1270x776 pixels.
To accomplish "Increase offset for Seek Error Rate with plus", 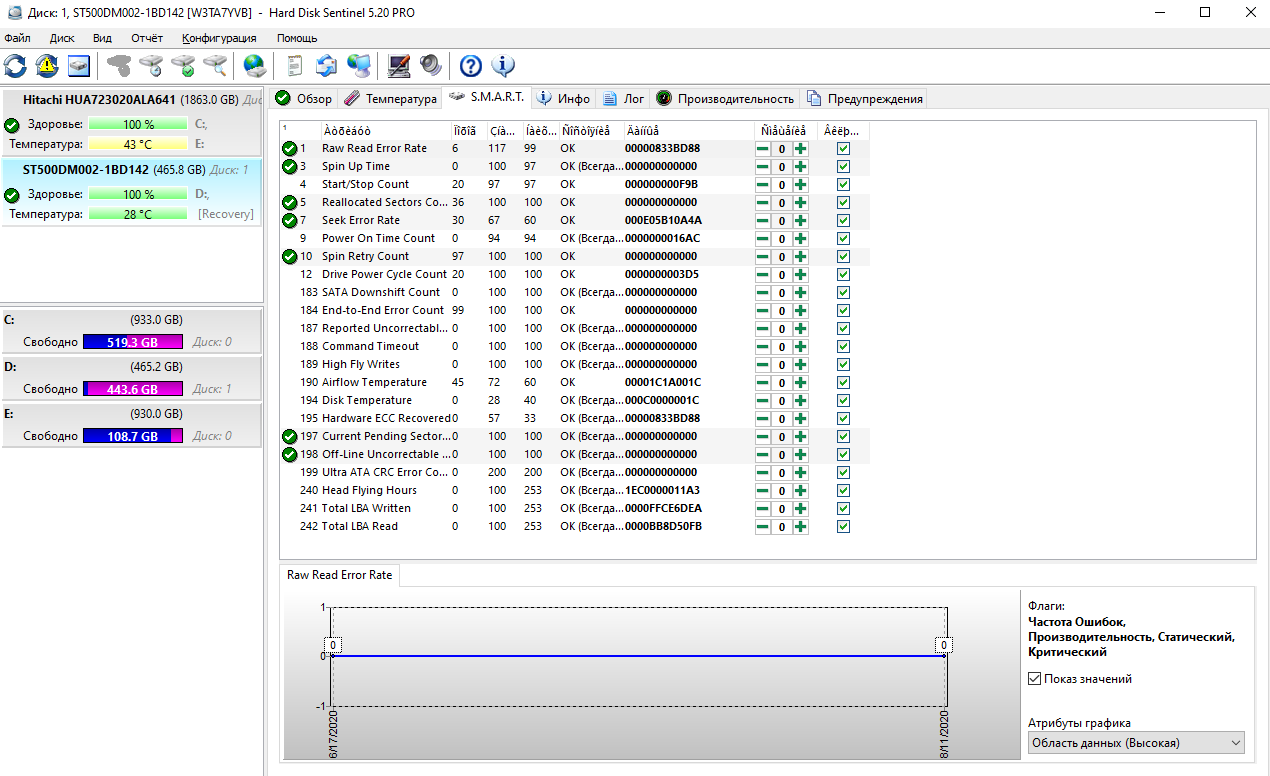I will point(800,220).
